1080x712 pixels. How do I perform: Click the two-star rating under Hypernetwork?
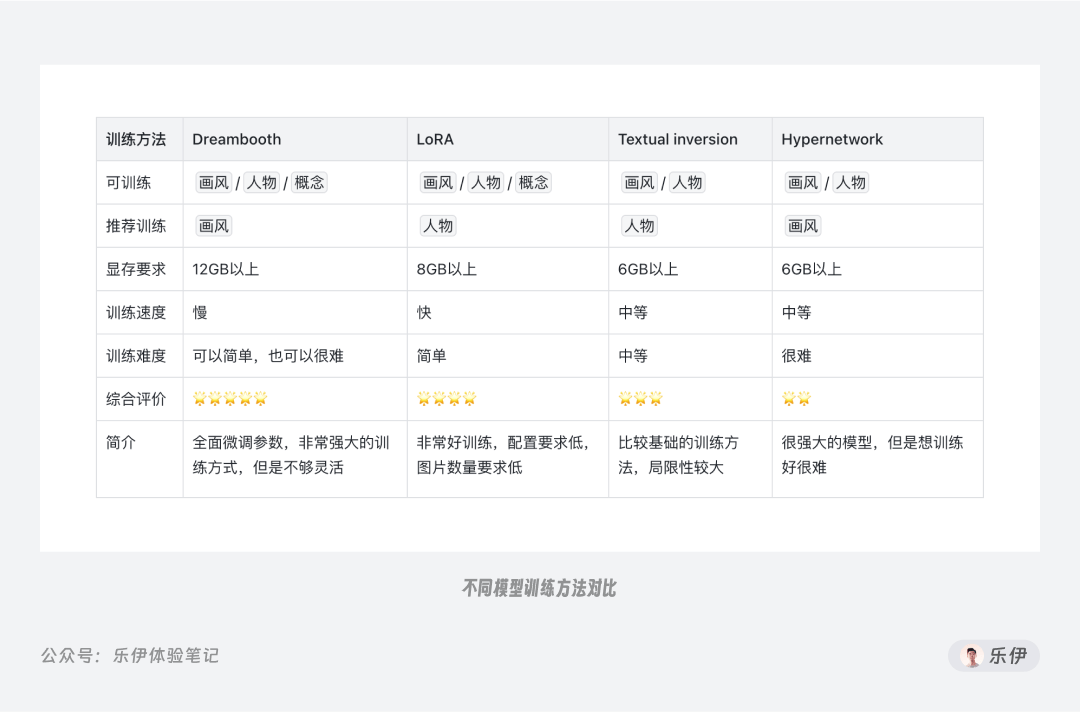[796, 399]
